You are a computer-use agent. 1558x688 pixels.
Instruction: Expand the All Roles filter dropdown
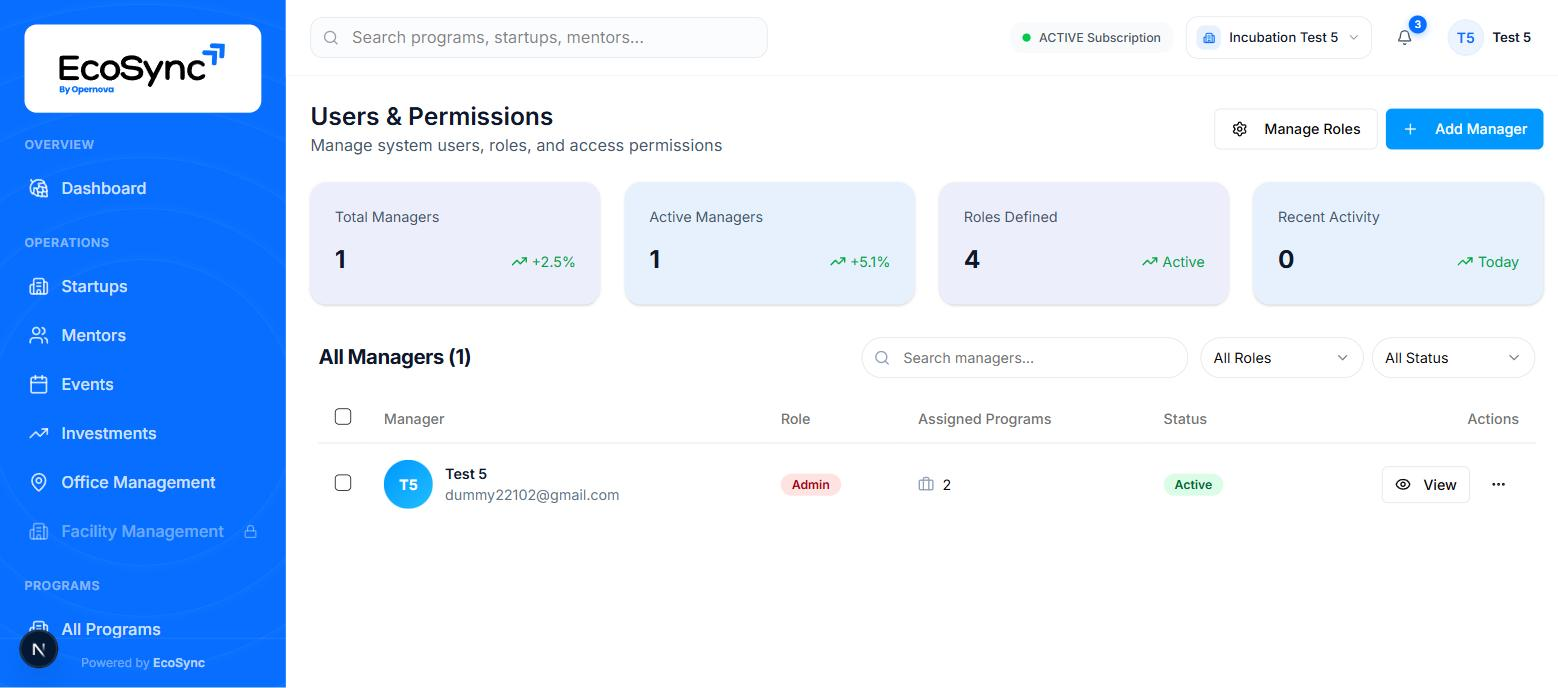[1281, 358]
